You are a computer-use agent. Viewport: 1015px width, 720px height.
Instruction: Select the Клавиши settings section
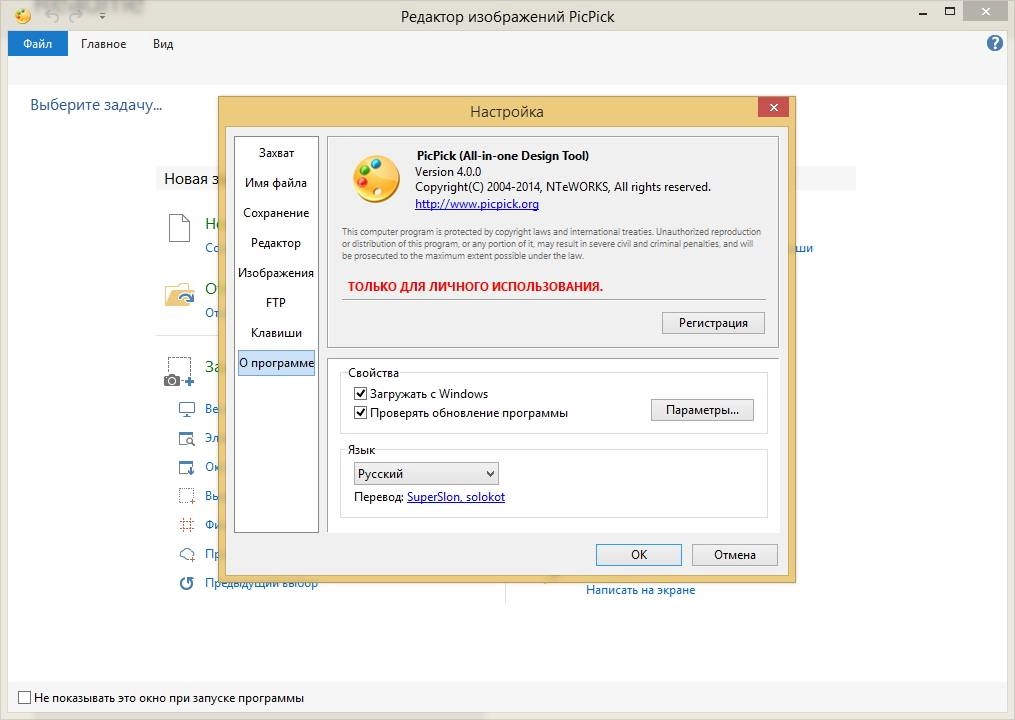[276, 333]
